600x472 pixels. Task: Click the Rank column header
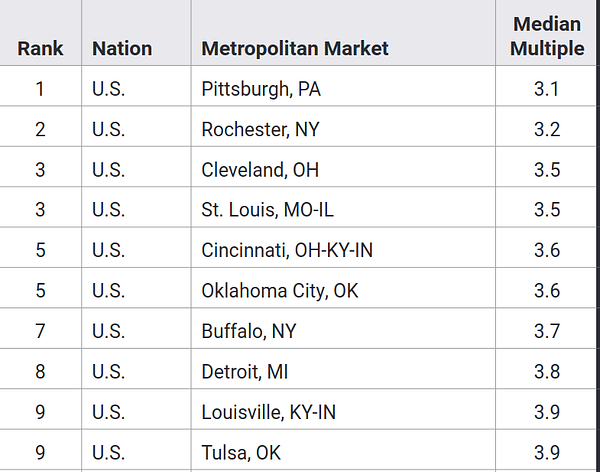(x=40, y=48)
